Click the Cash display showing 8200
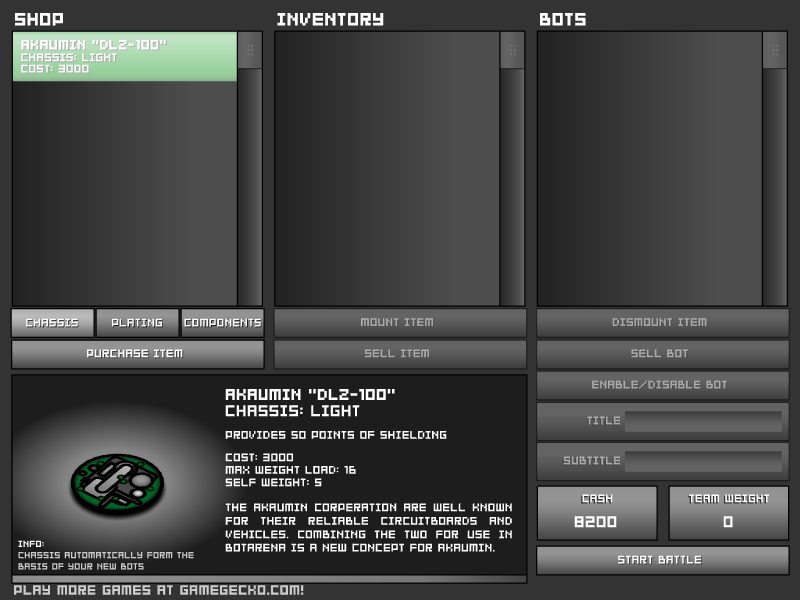 point(597,512)
